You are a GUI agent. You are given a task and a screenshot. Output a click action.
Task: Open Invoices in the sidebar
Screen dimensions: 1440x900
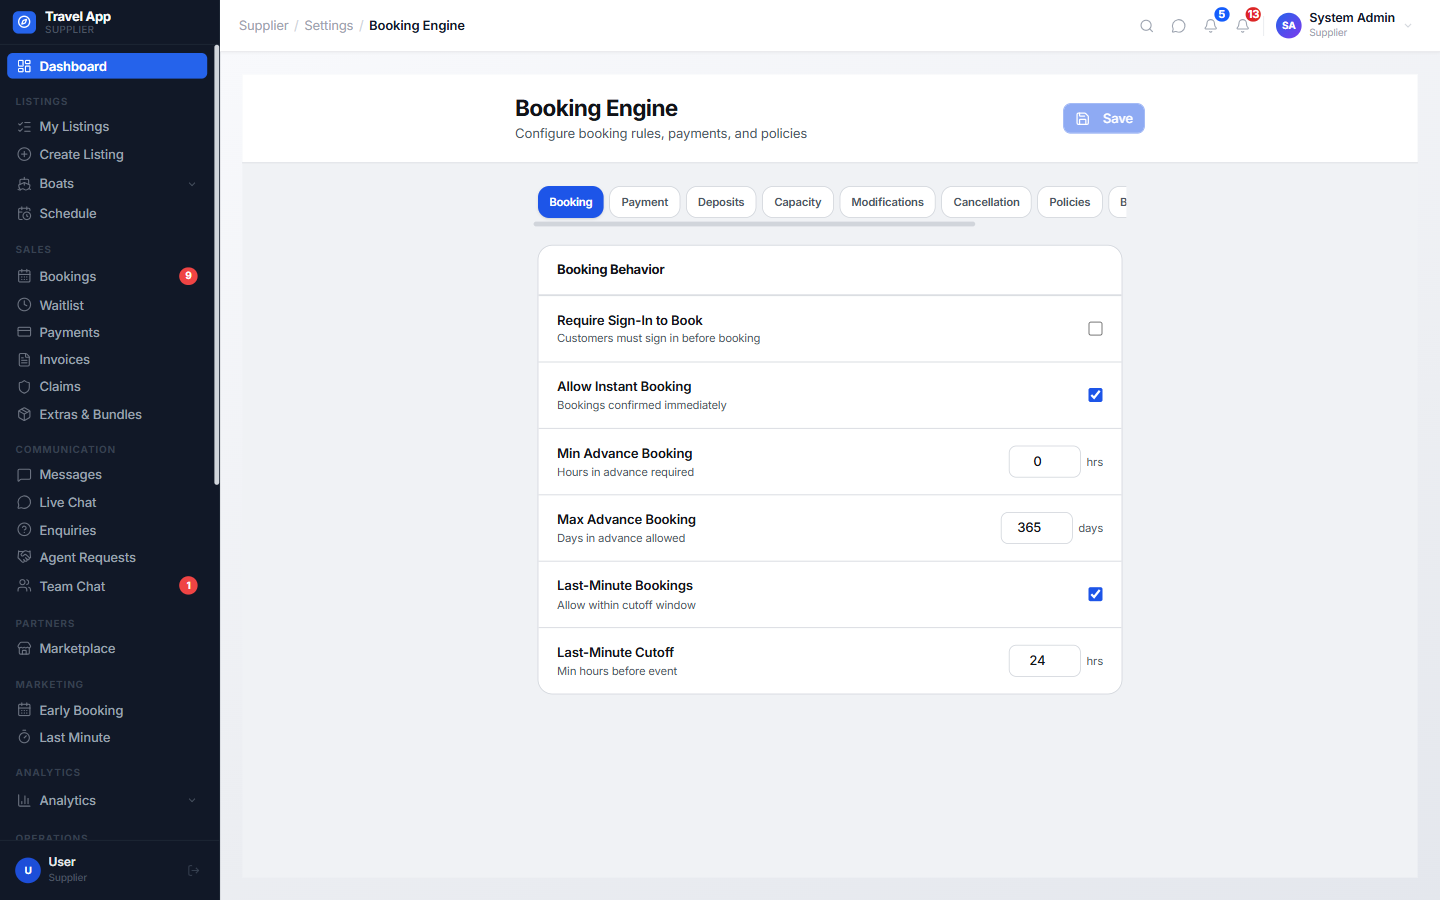[x=107, y=360]
